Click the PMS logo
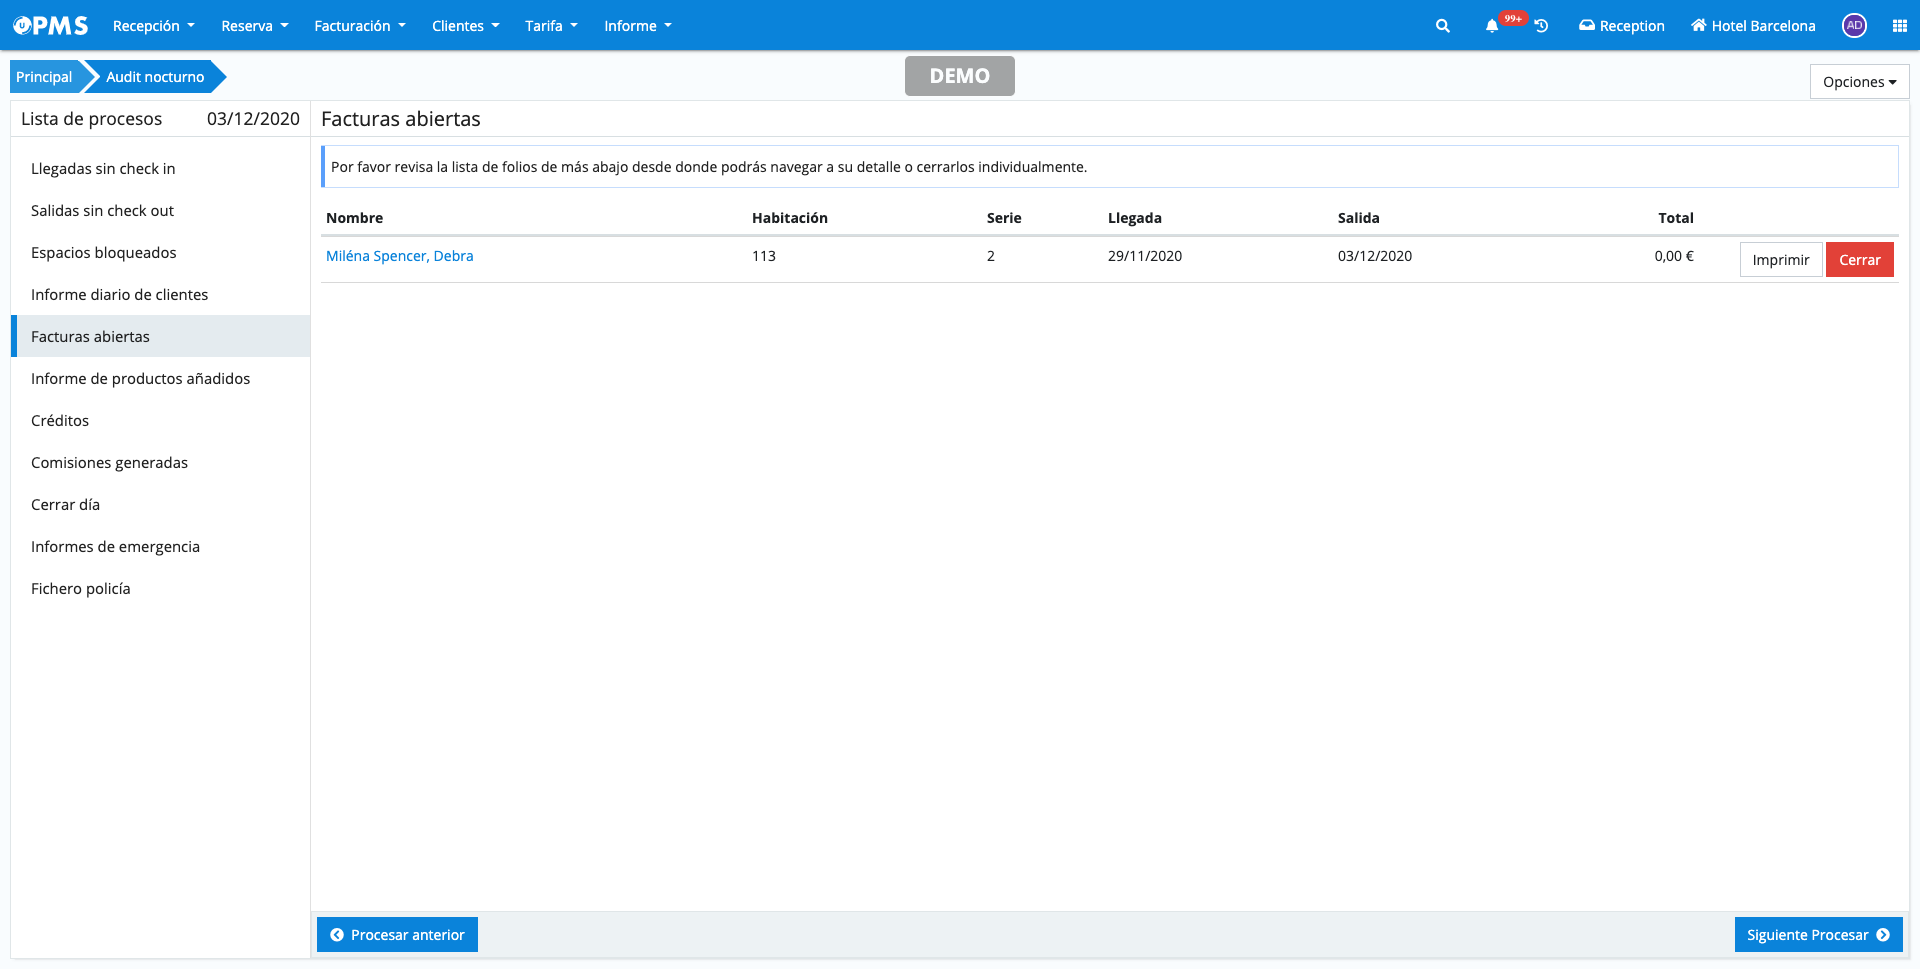This screenshot has width=1920, height=969. [51, 26]
